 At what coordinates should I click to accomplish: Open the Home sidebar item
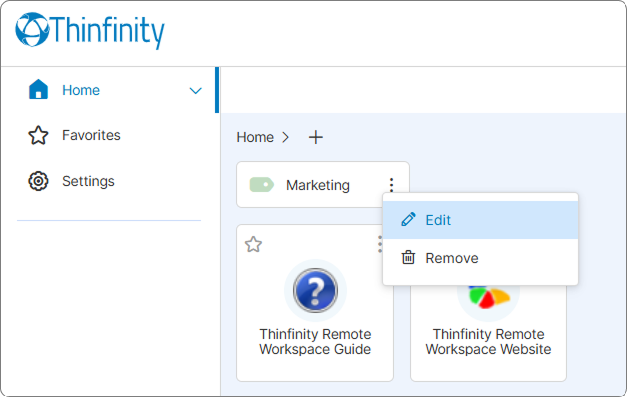(x=110, y=90)
